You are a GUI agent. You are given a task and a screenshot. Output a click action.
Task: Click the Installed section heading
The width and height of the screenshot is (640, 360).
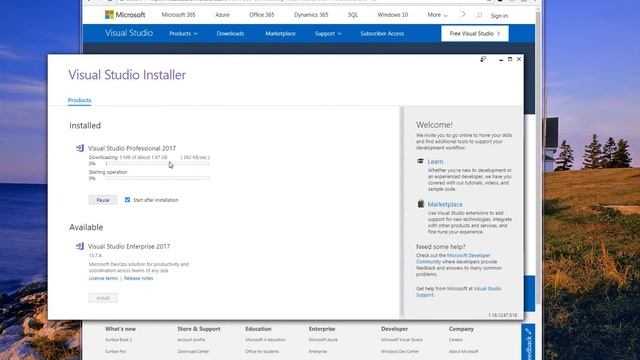85,125
